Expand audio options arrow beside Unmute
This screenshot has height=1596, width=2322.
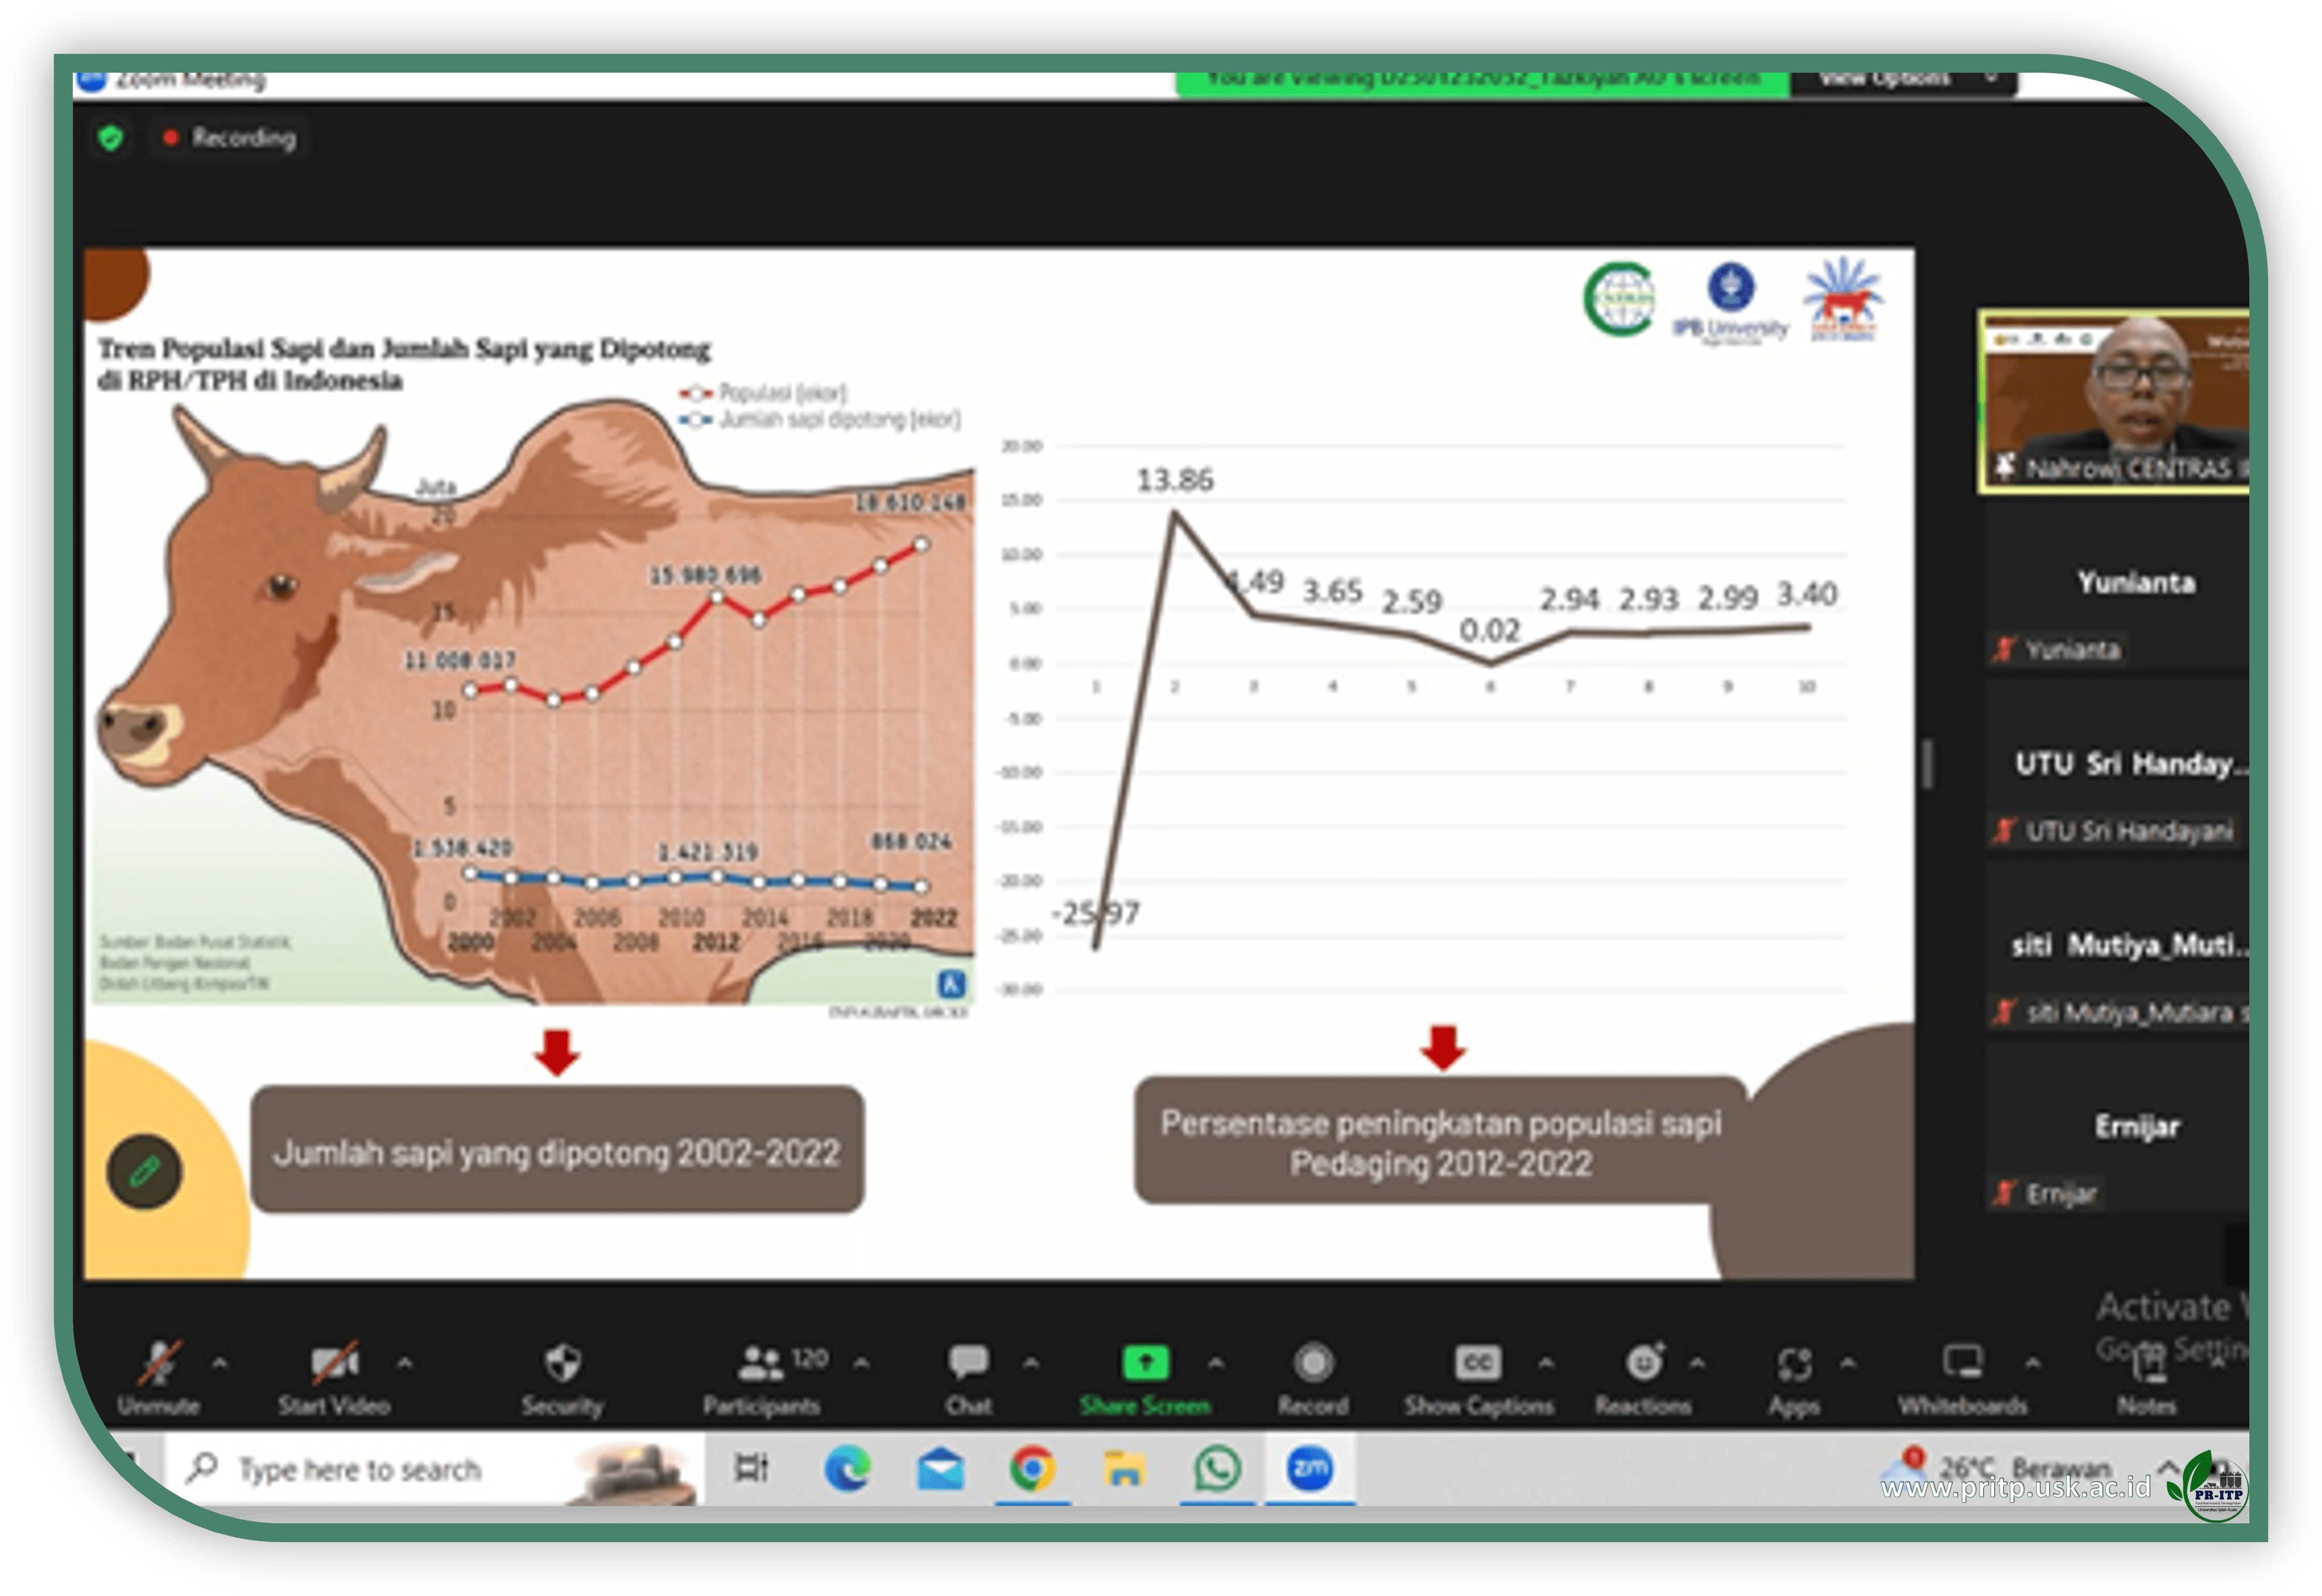(x=220, y=1363)
